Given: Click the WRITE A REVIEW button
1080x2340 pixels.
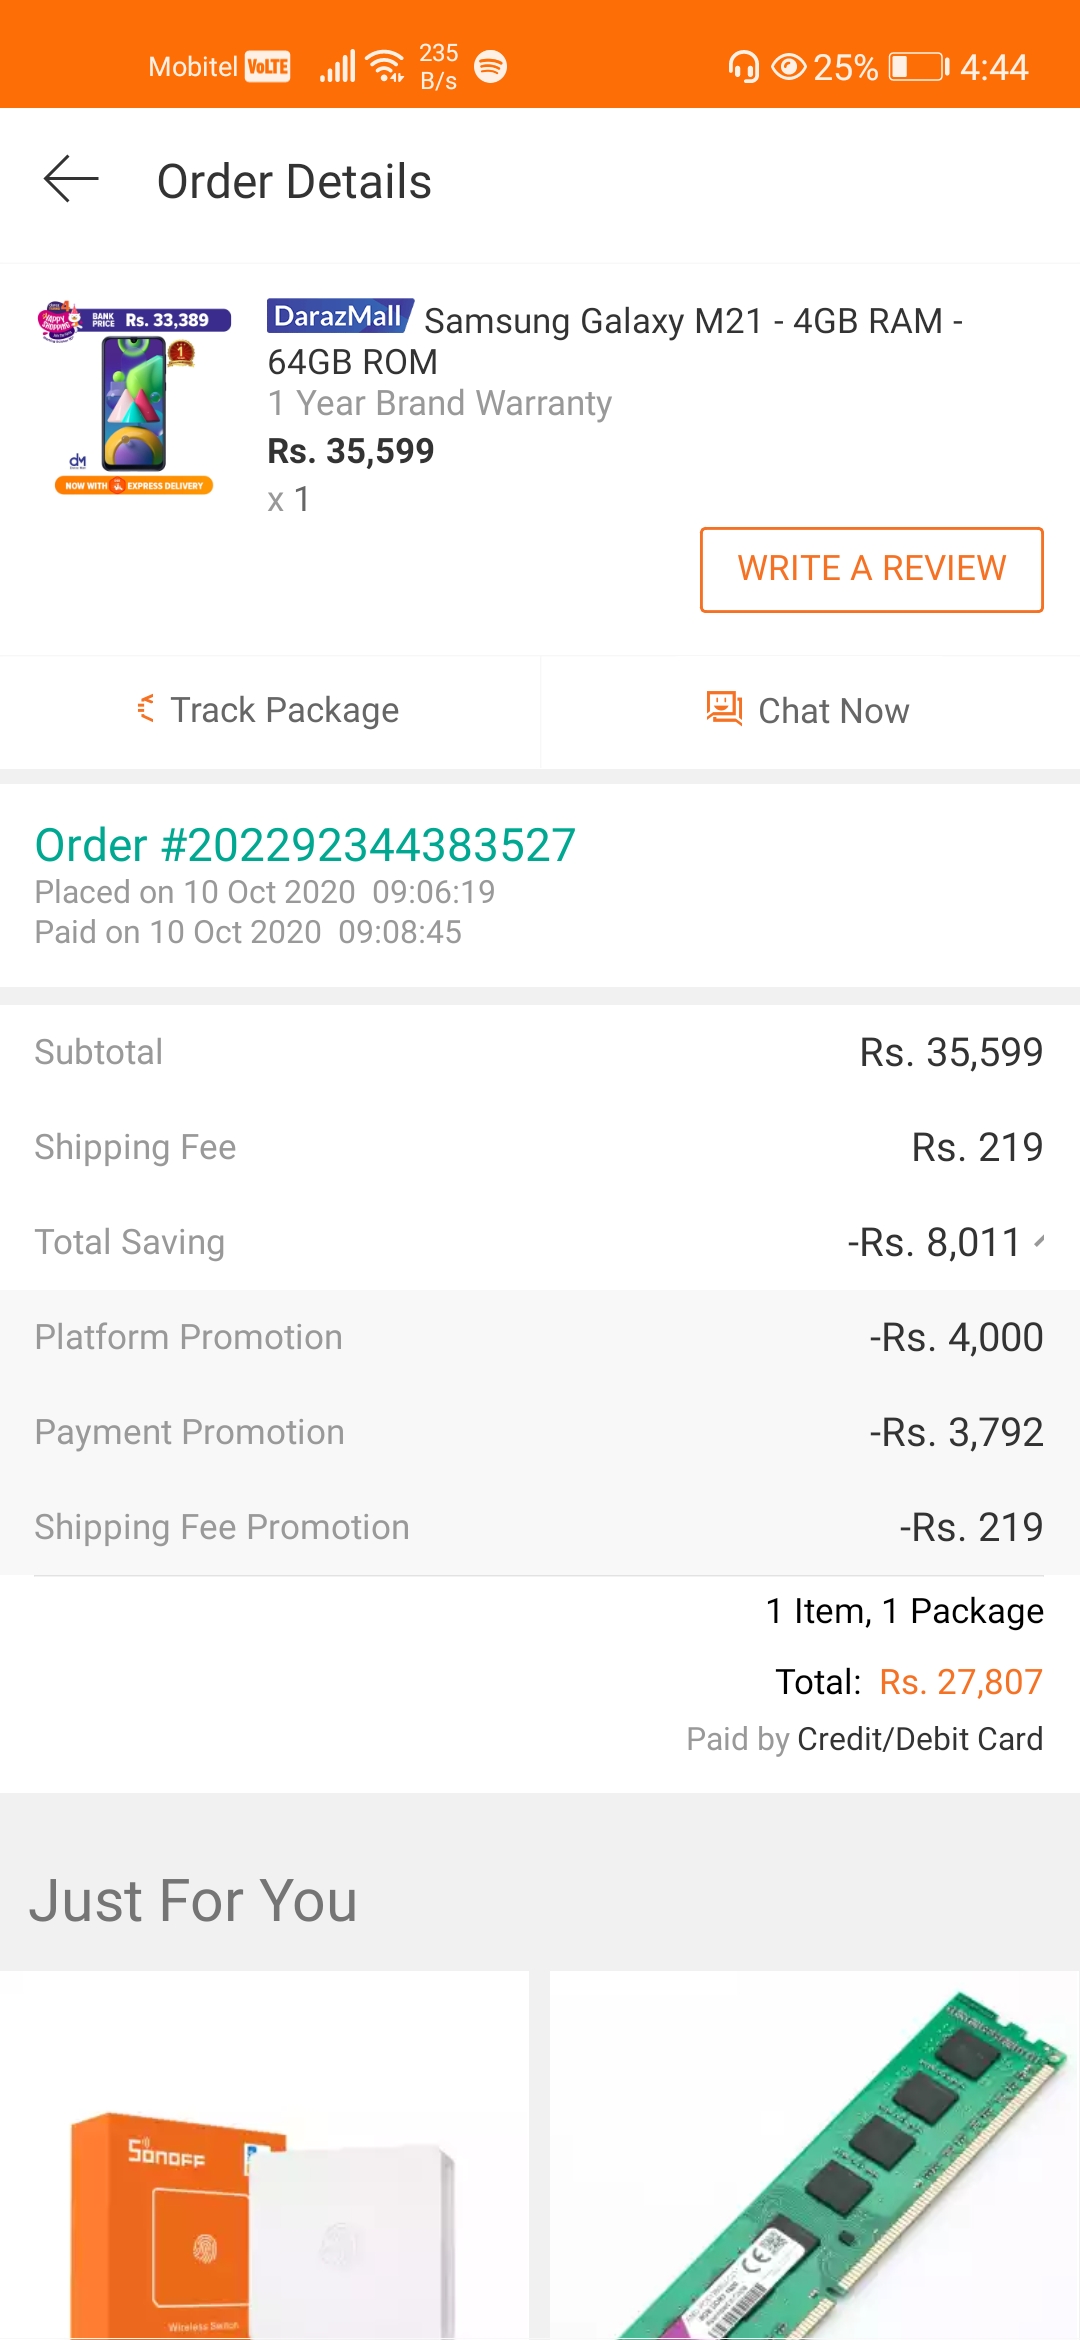Looking at the screenshot, I should coord(871,569).
